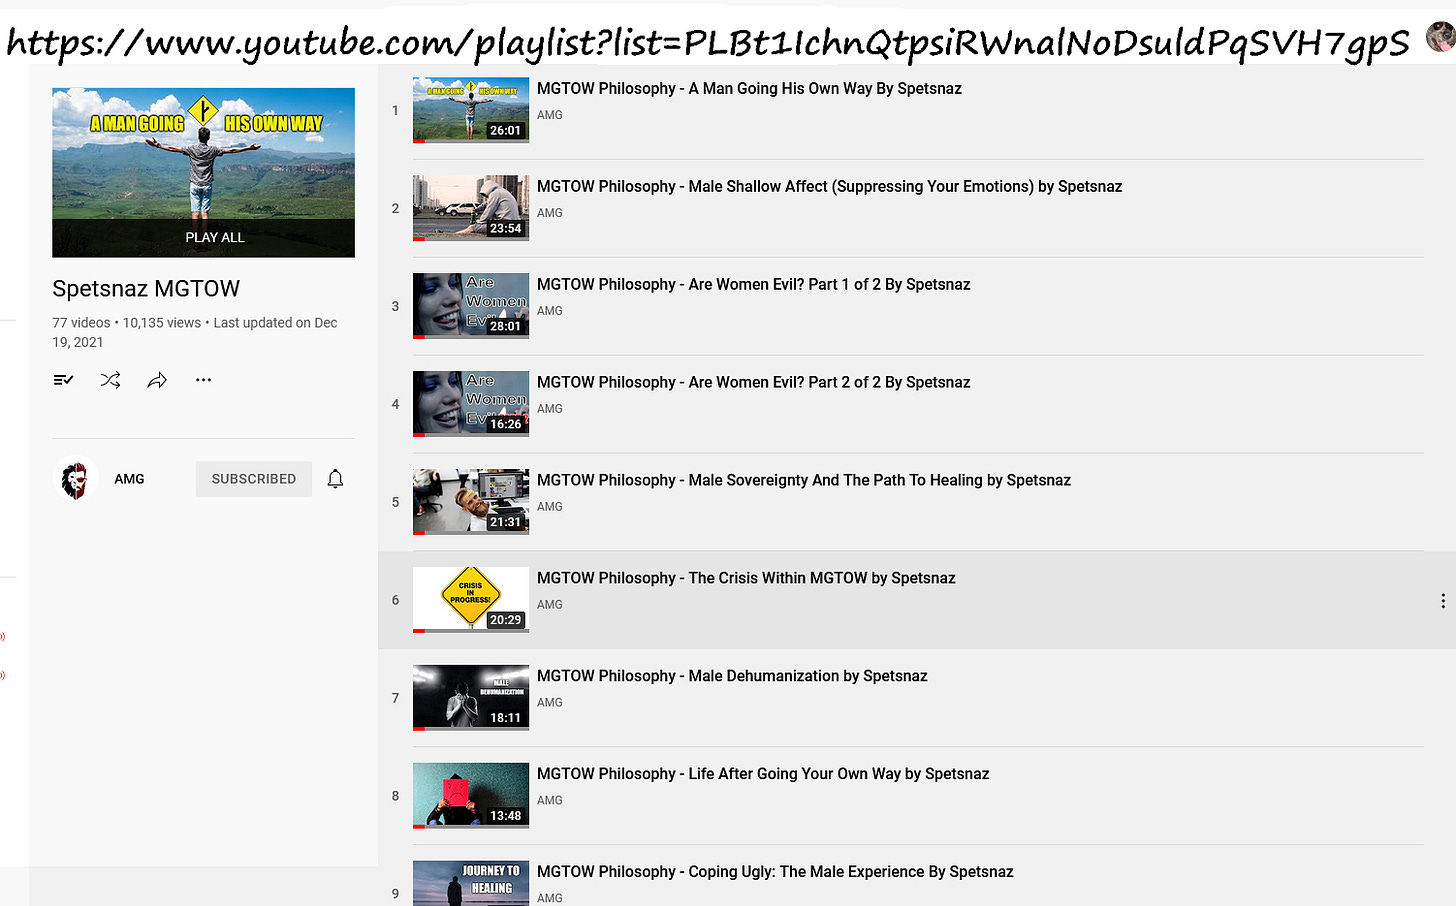The height and width of the screenshot is (906, 1456).
Task: Click the 16:26 Are Women Evil thumbnail
Action: tap(471, 404)
